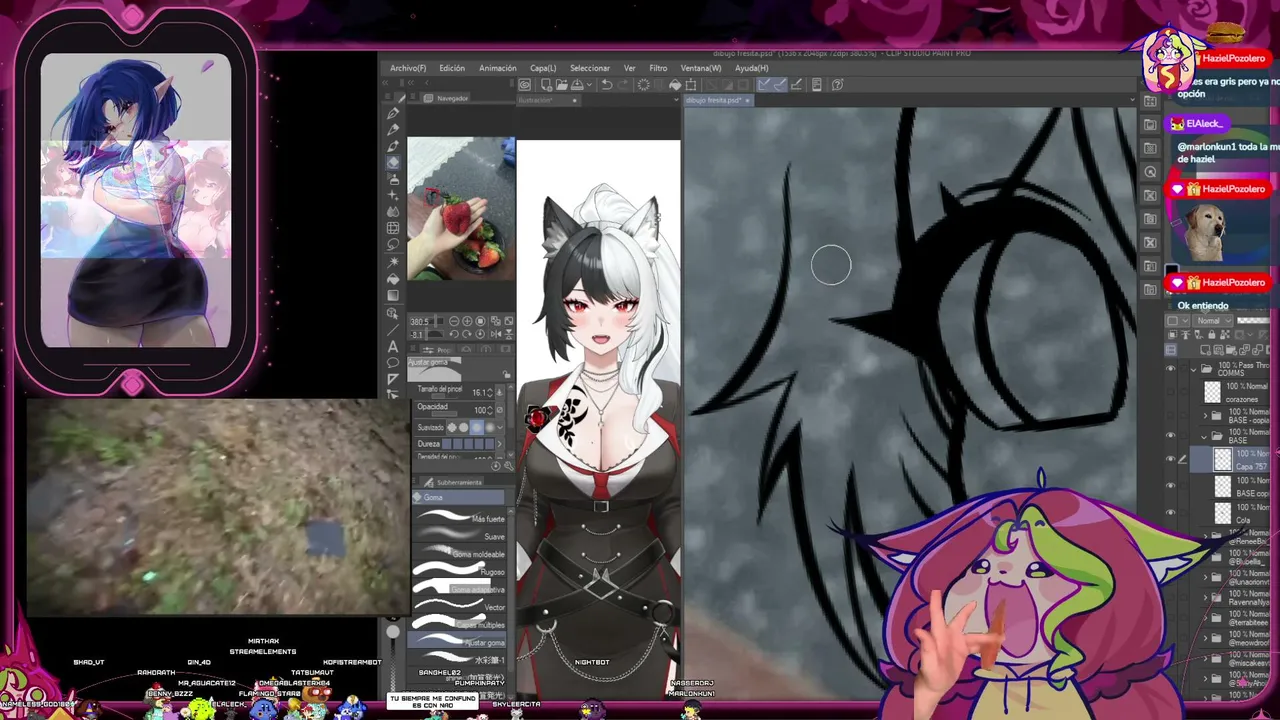Open the Seleccionar menu
1280x720 pixels.
coord(590,68)
